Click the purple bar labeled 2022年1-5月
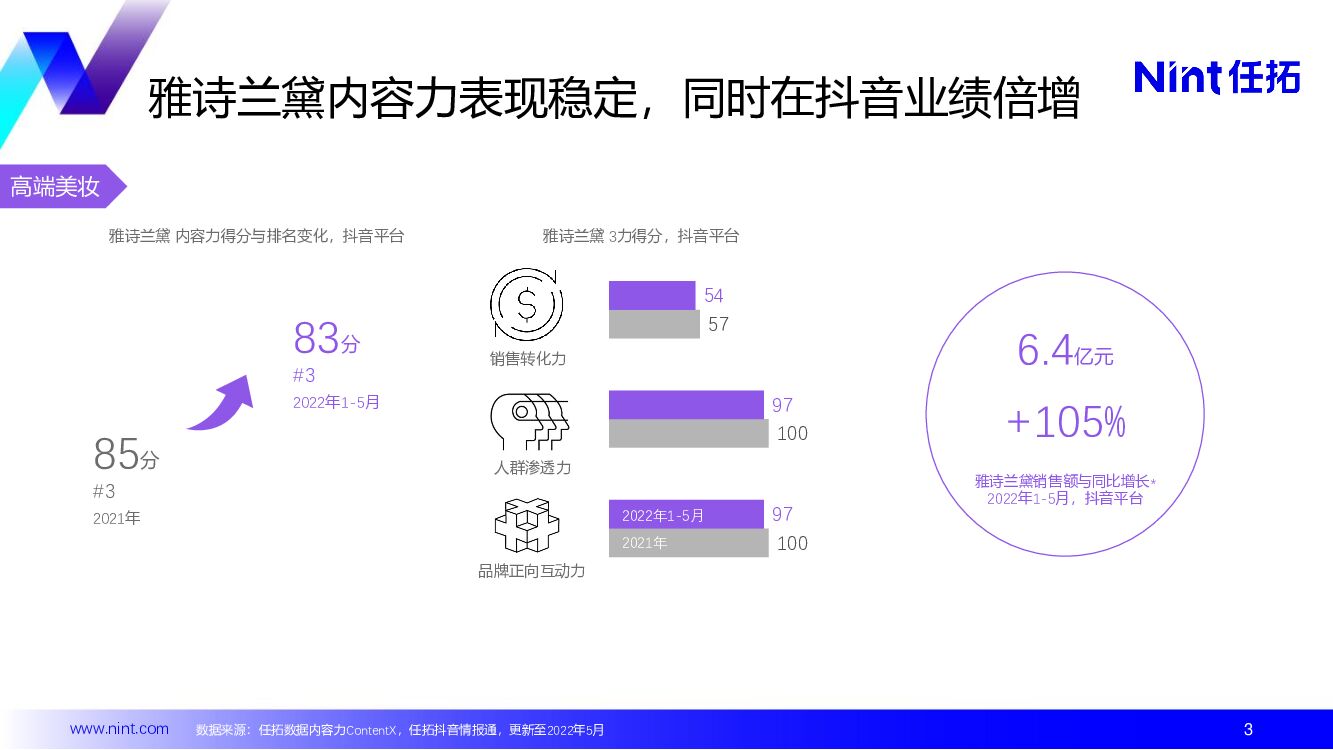 click(x=686, y=515)
